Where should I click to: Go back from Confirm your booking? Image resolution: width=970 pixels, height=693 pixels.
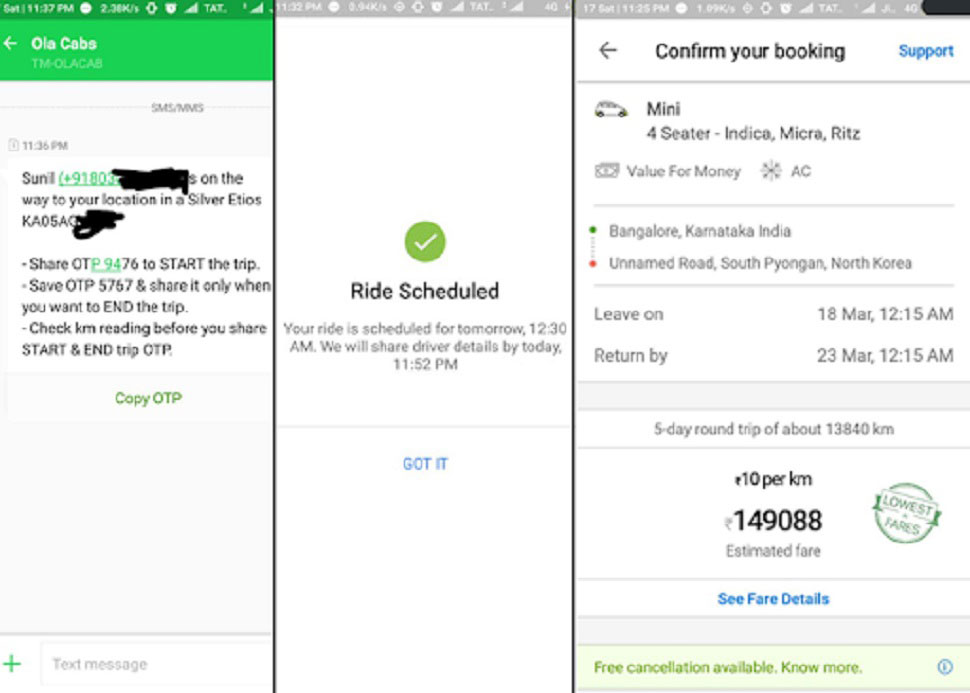[x=607, y=51]
